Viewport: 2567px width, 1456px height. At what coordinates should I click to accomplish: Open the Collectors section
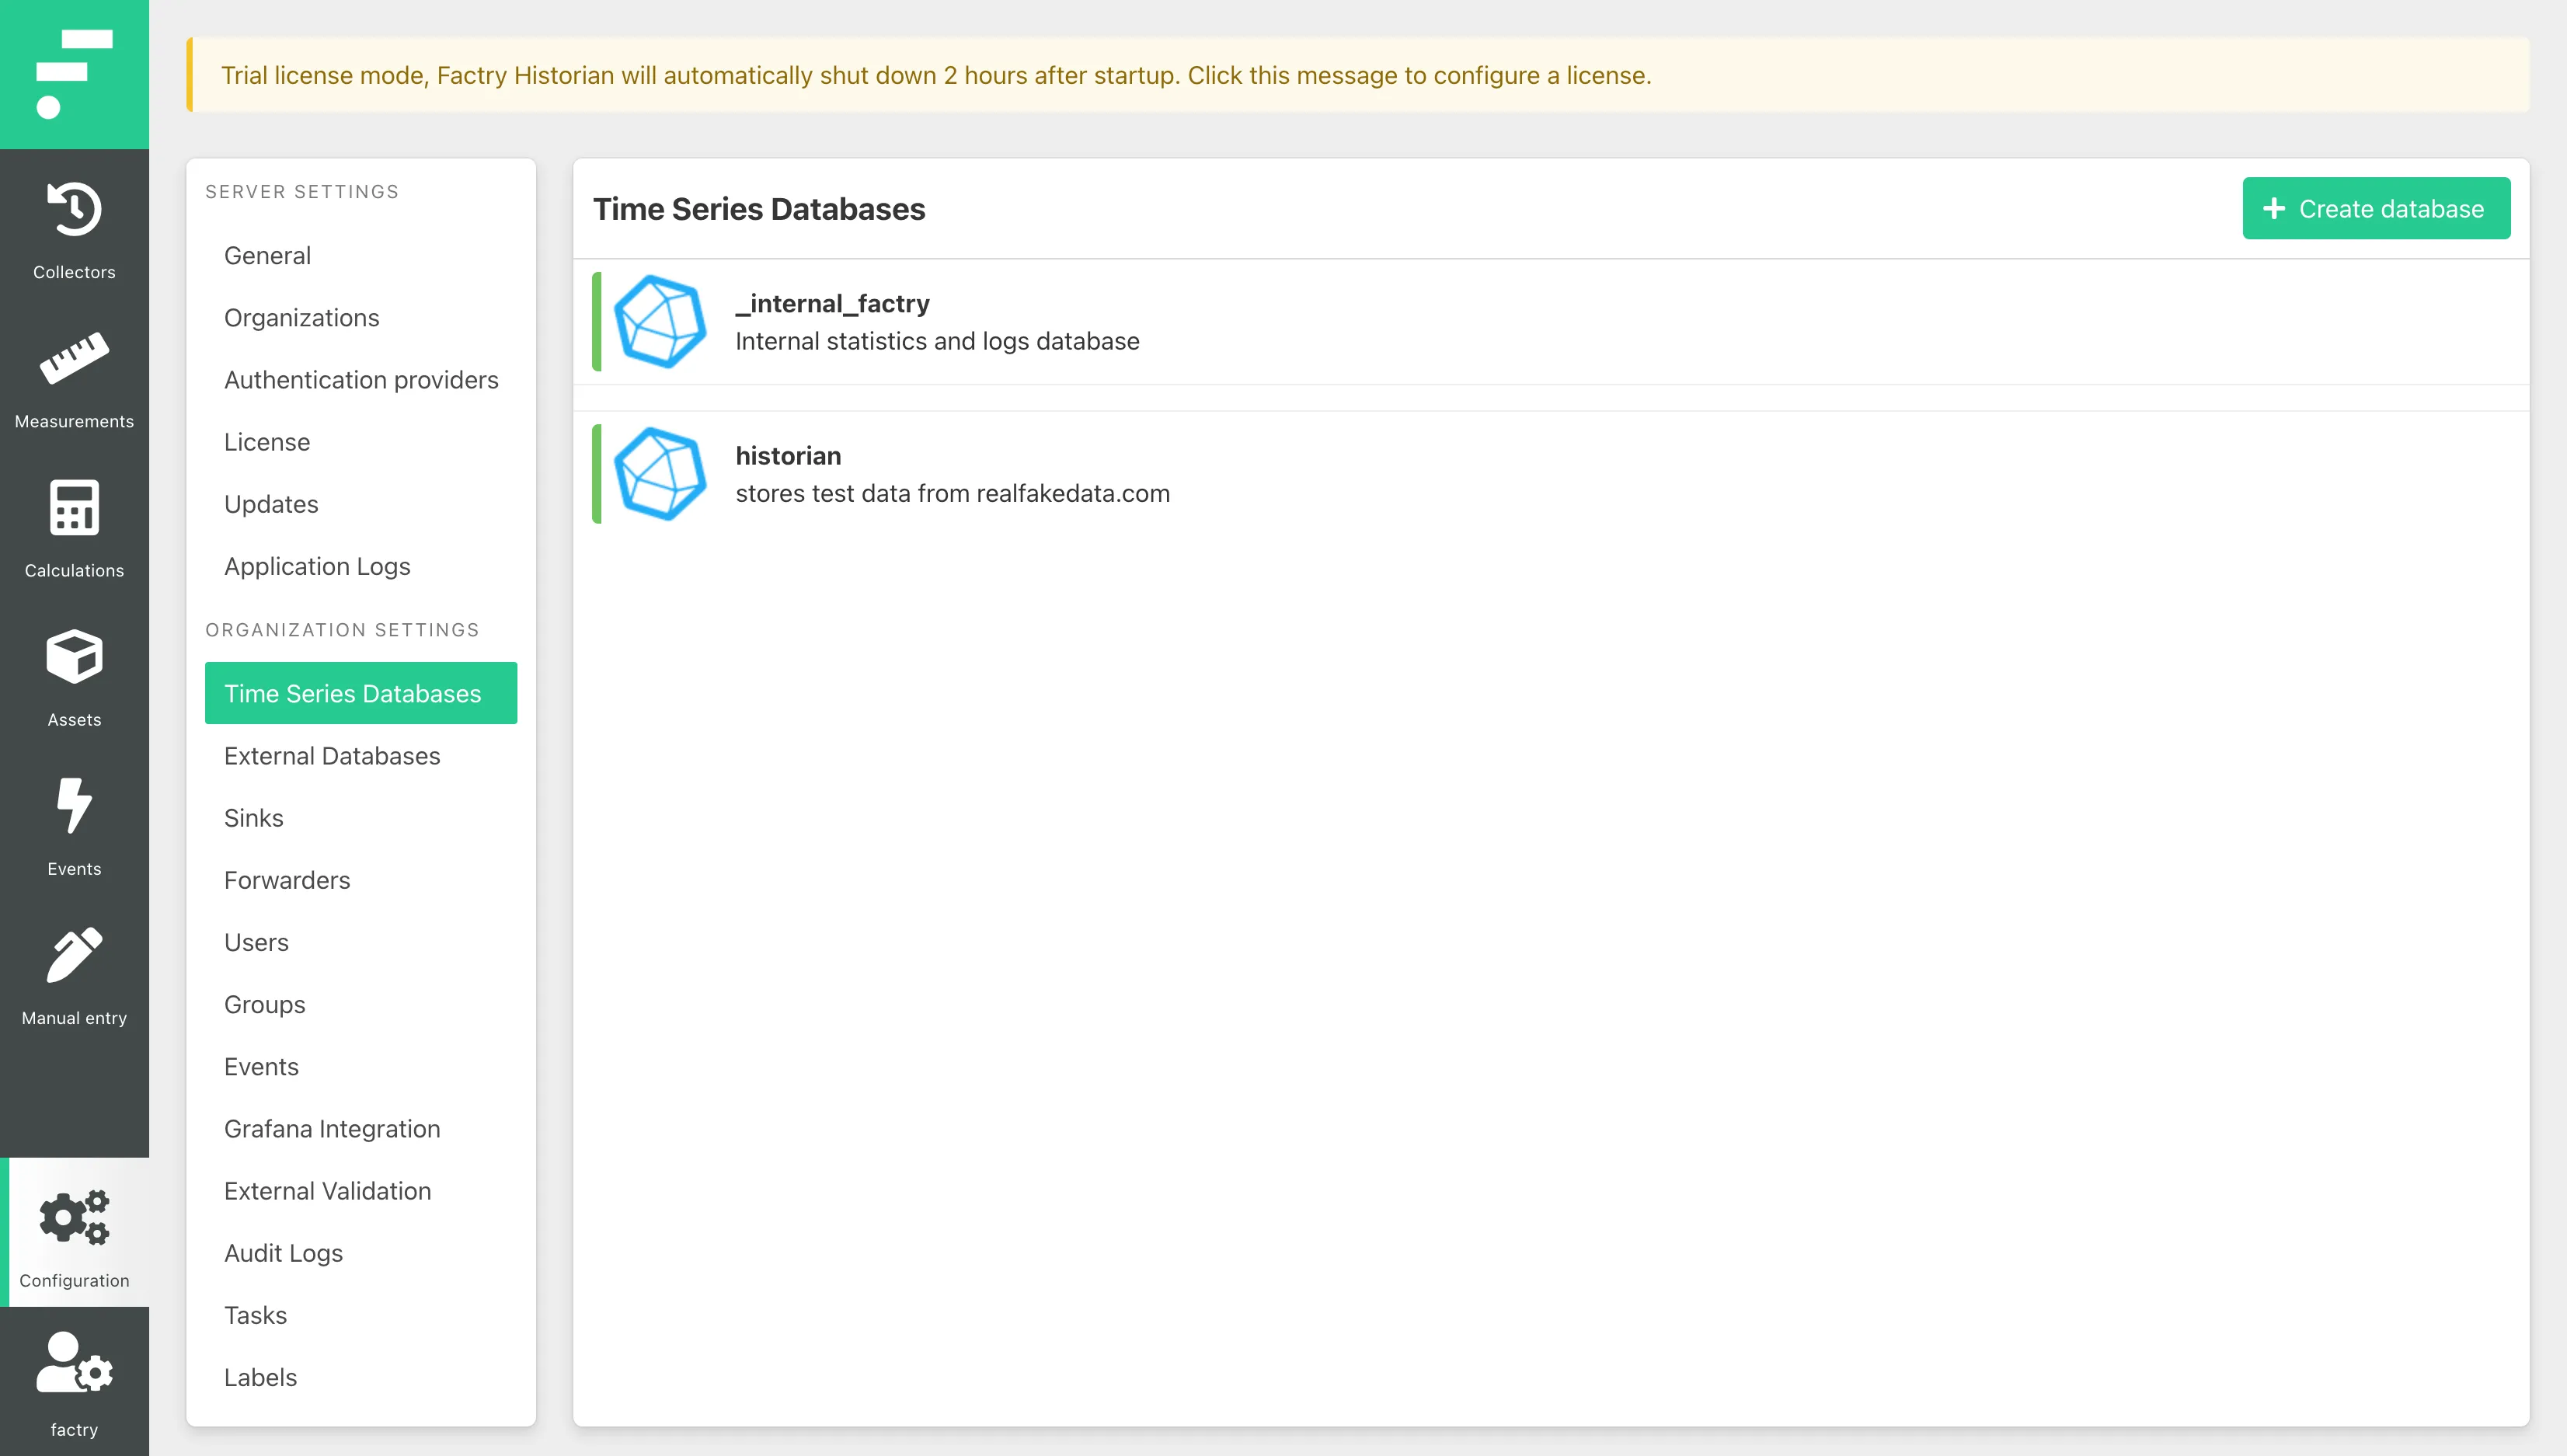click(x=74, y=230)
